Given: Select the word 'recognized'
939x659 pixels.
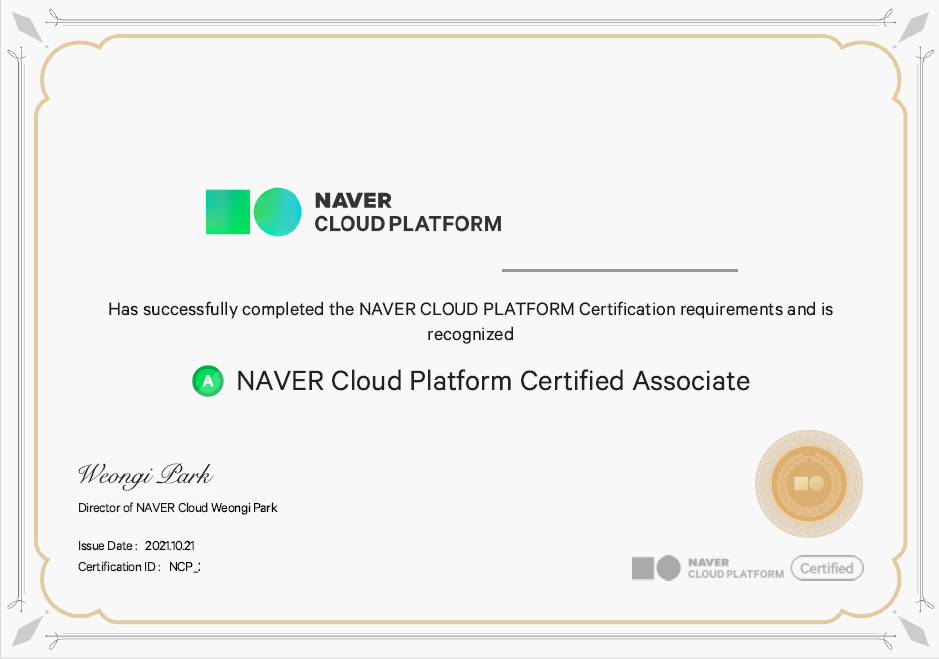Looking at the screenshot, I should coord(470,334).
